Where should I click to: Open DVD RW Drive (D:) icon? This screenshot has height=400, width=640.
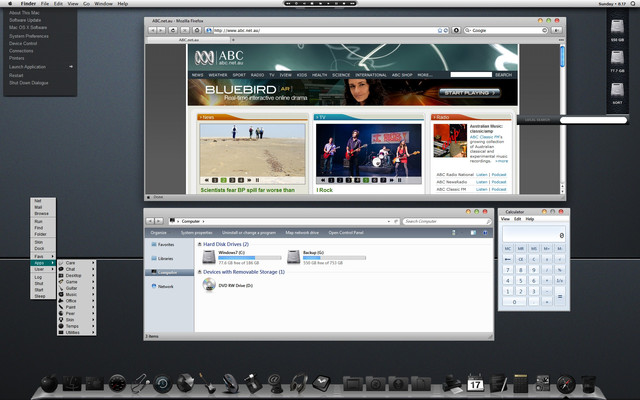[x=209, y=284]
